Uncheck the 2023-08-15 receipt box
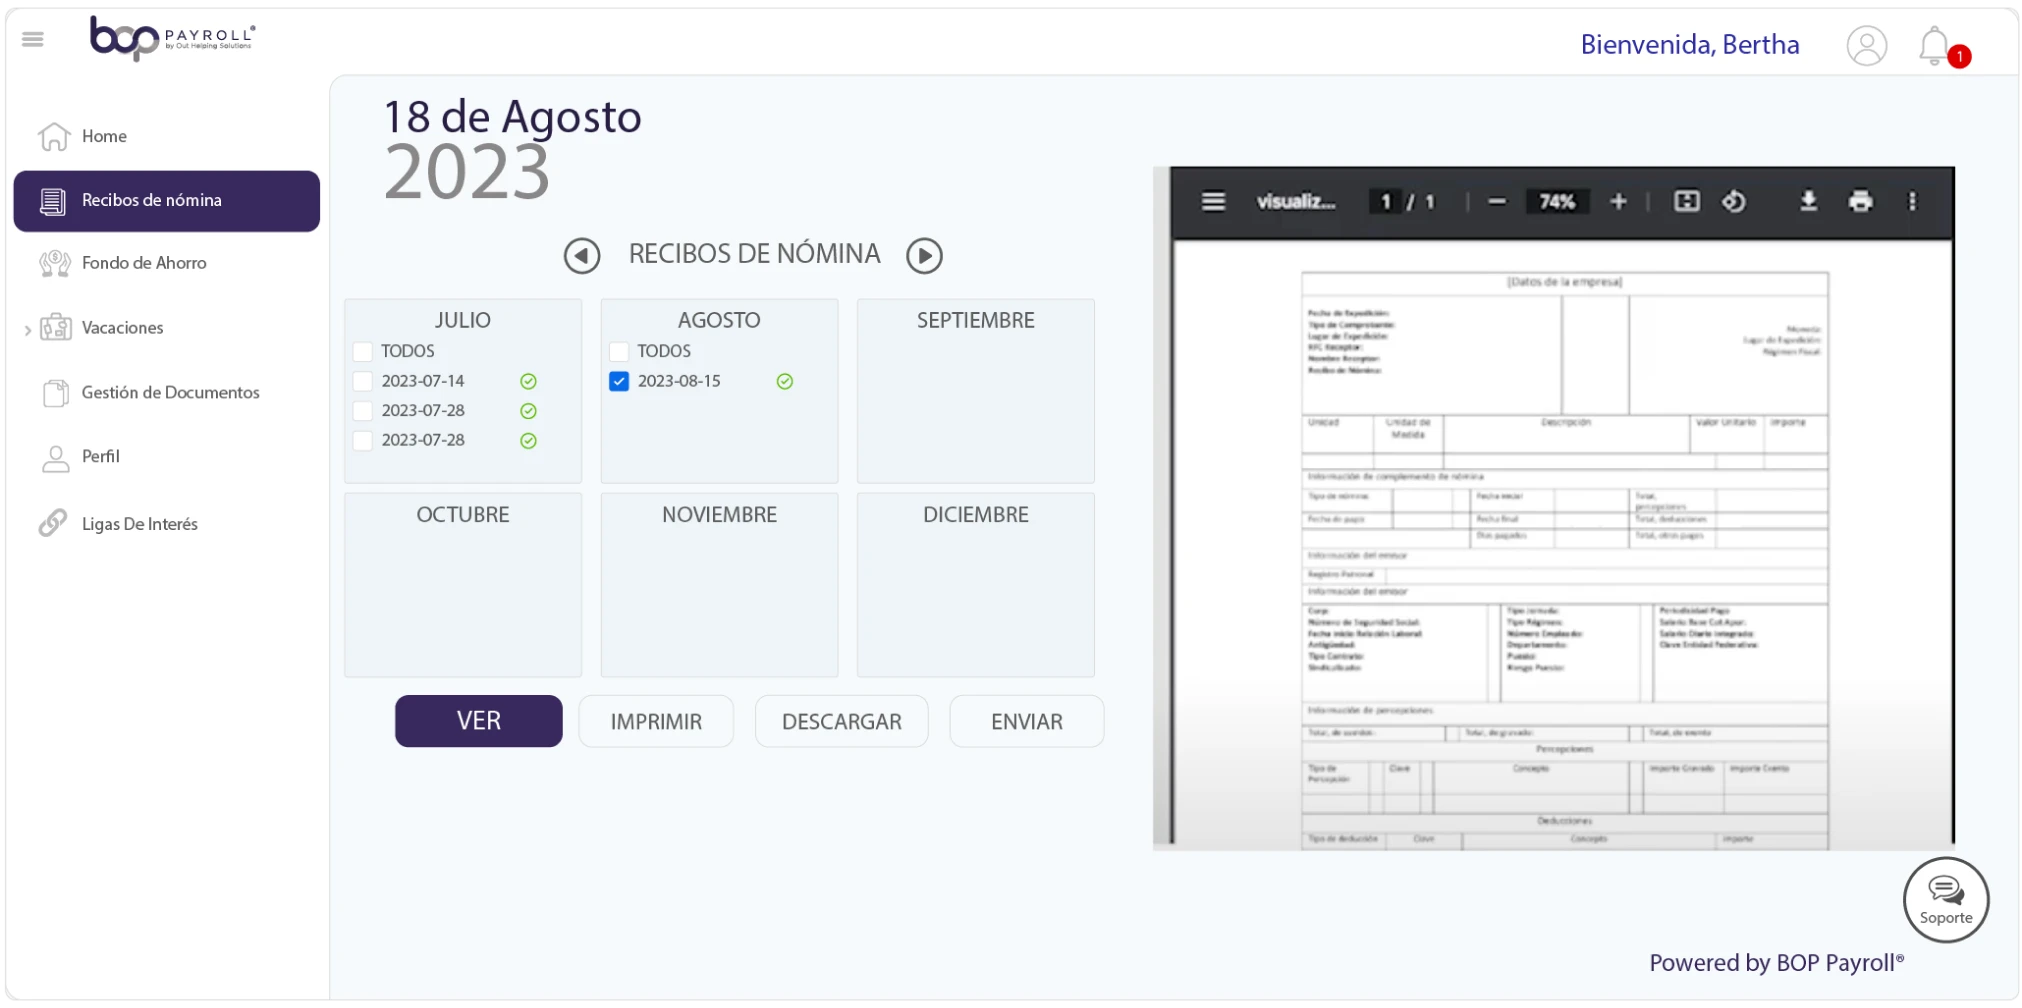Screen dimensions: 2022x1008 point(619,381)
